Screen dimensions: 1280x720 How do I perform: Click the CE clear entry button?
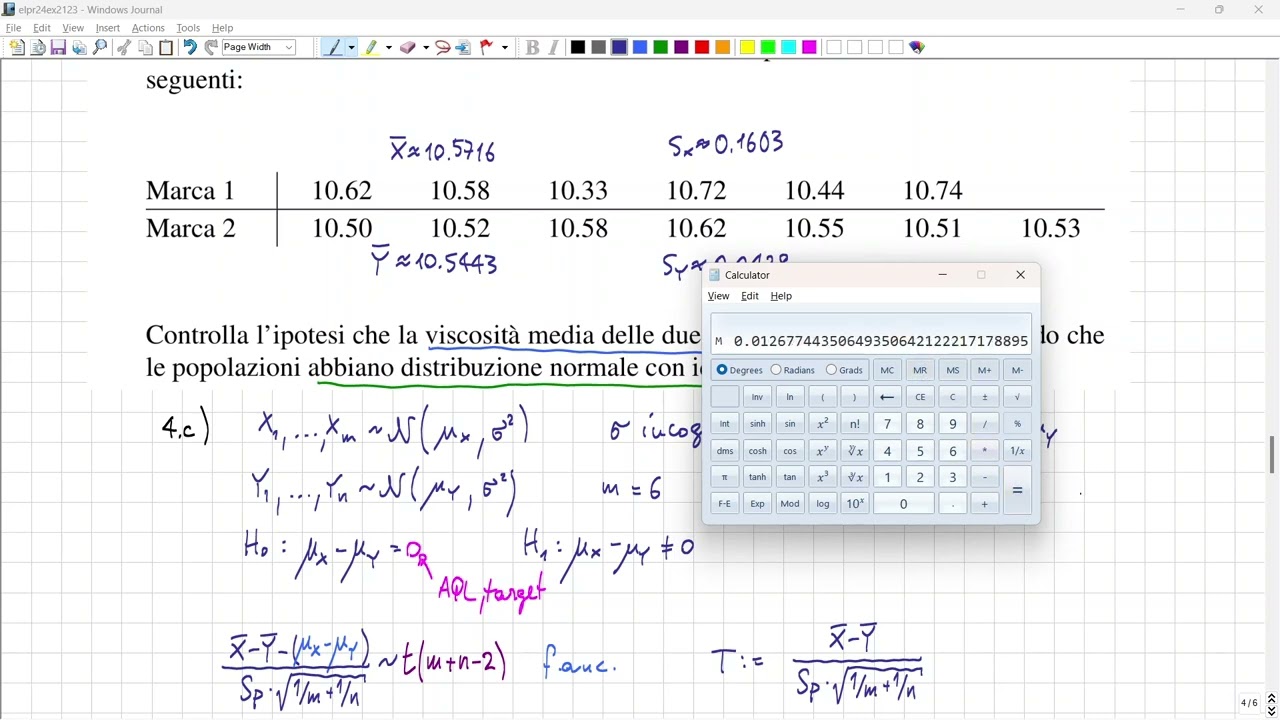pos(920,397)
